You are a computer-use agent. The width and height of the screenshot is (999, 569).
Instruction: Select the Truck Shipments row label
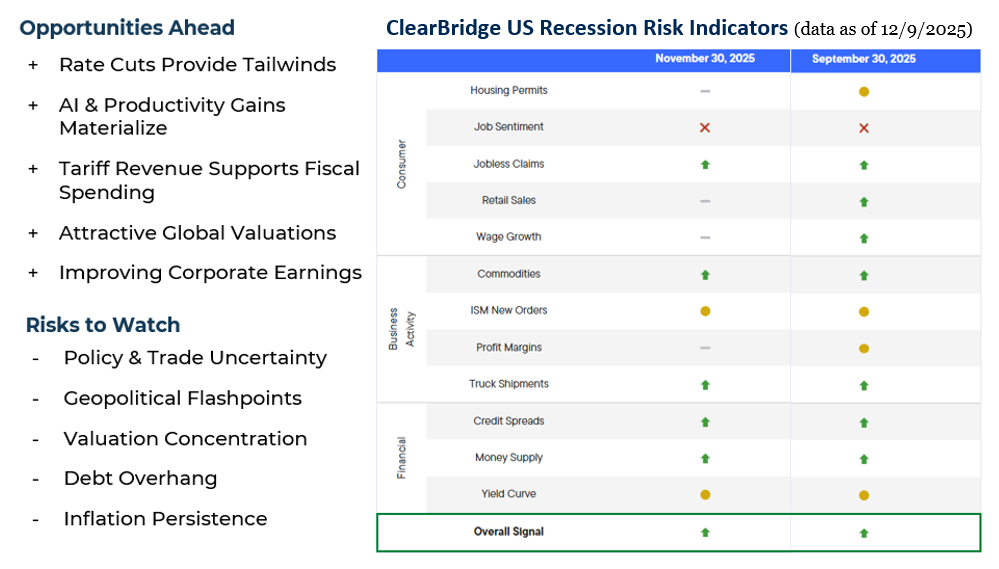(x=509, y=384)
